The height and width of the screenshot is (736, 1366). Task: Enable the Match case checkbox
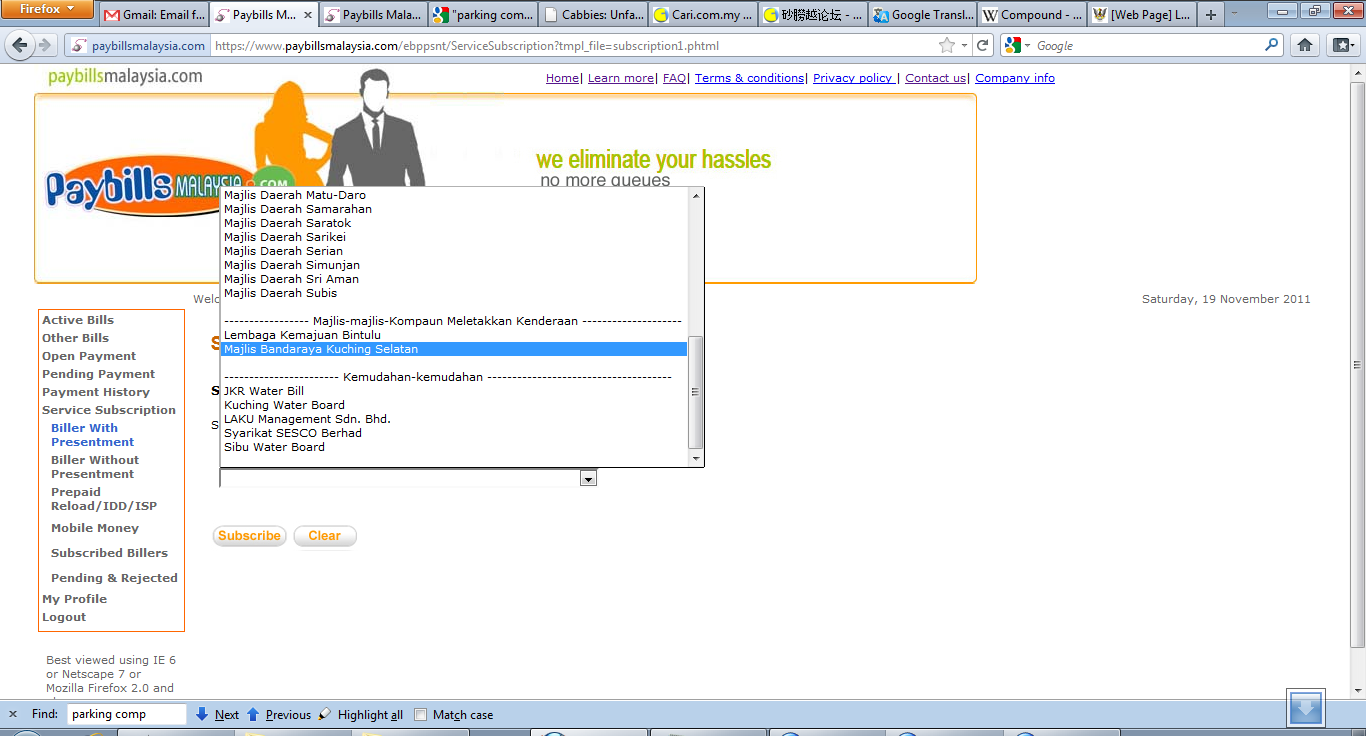pyautogui.click(x=421, y=715)
